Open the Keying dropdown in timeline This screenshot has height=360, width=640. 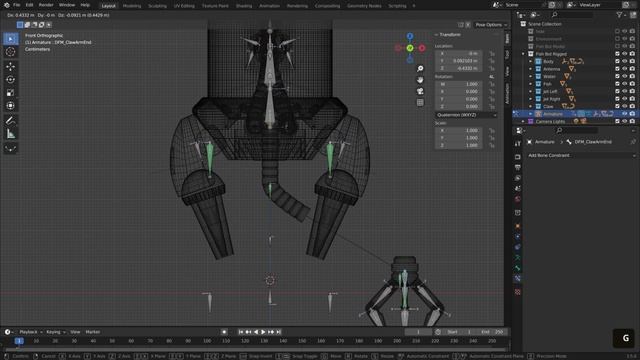pyautogui.click(x=56, y=332)
